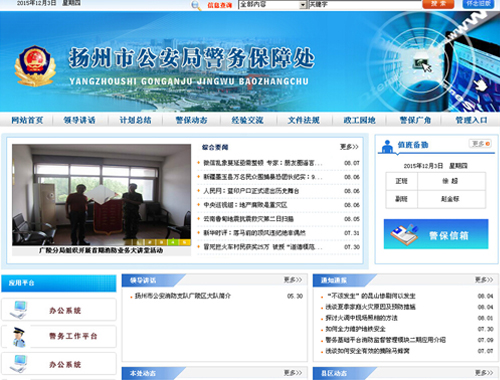The image size is (500, 380).
Task: Click the person icon beside 值班备勤
Action: (x=387, y=146)
